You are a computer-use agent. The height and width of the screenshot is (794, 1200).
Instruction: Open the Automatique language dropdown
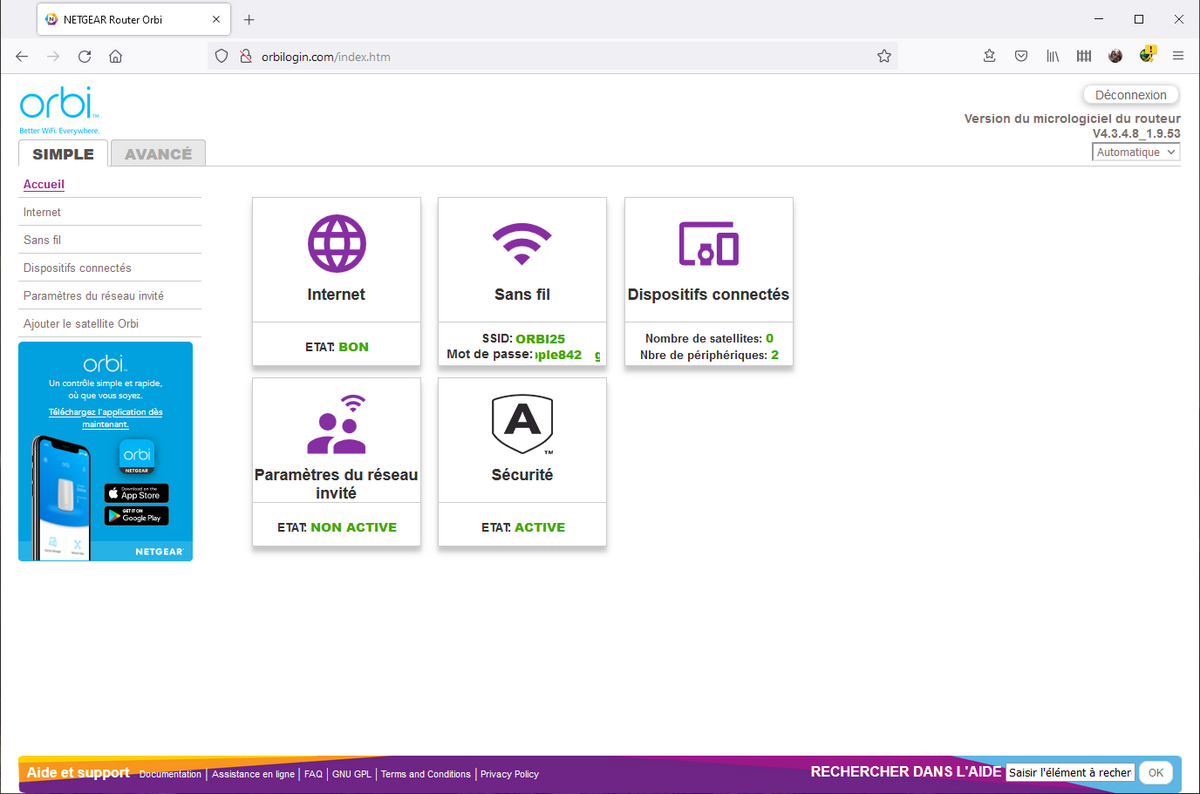[1136, 152]
